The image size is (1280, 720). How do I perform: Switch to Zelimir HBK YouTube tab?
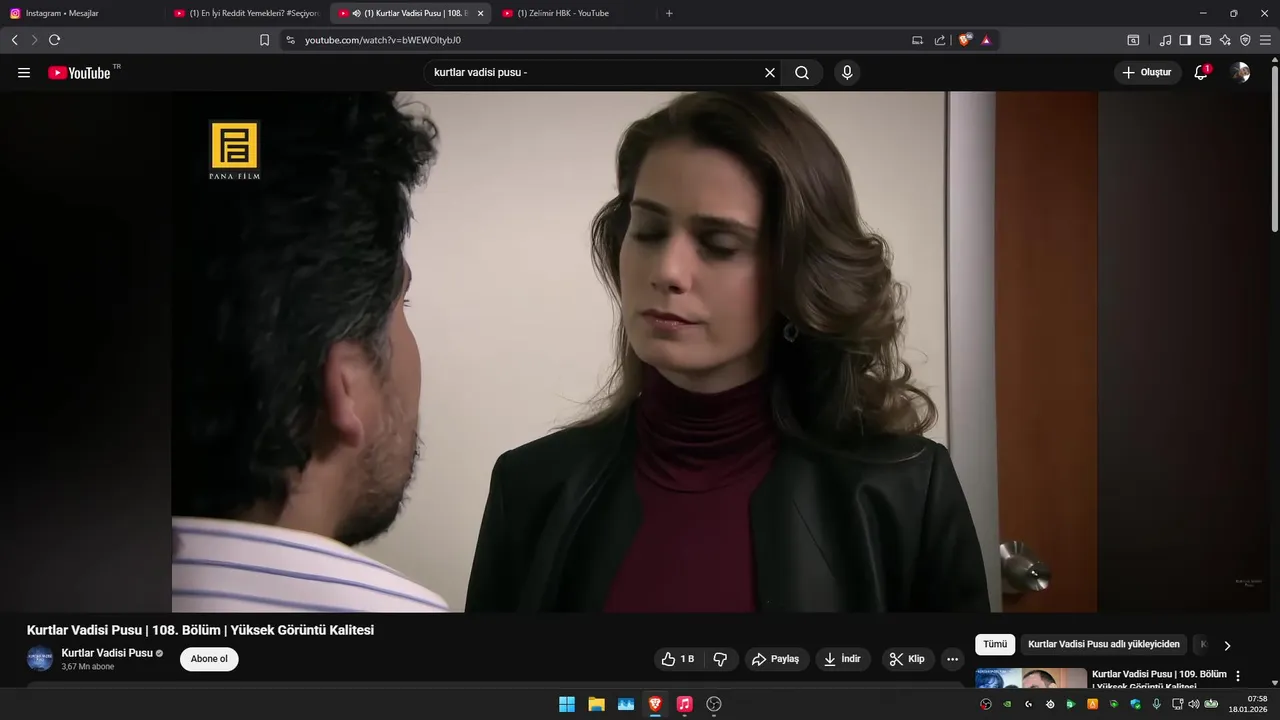(x=575, y=13)
